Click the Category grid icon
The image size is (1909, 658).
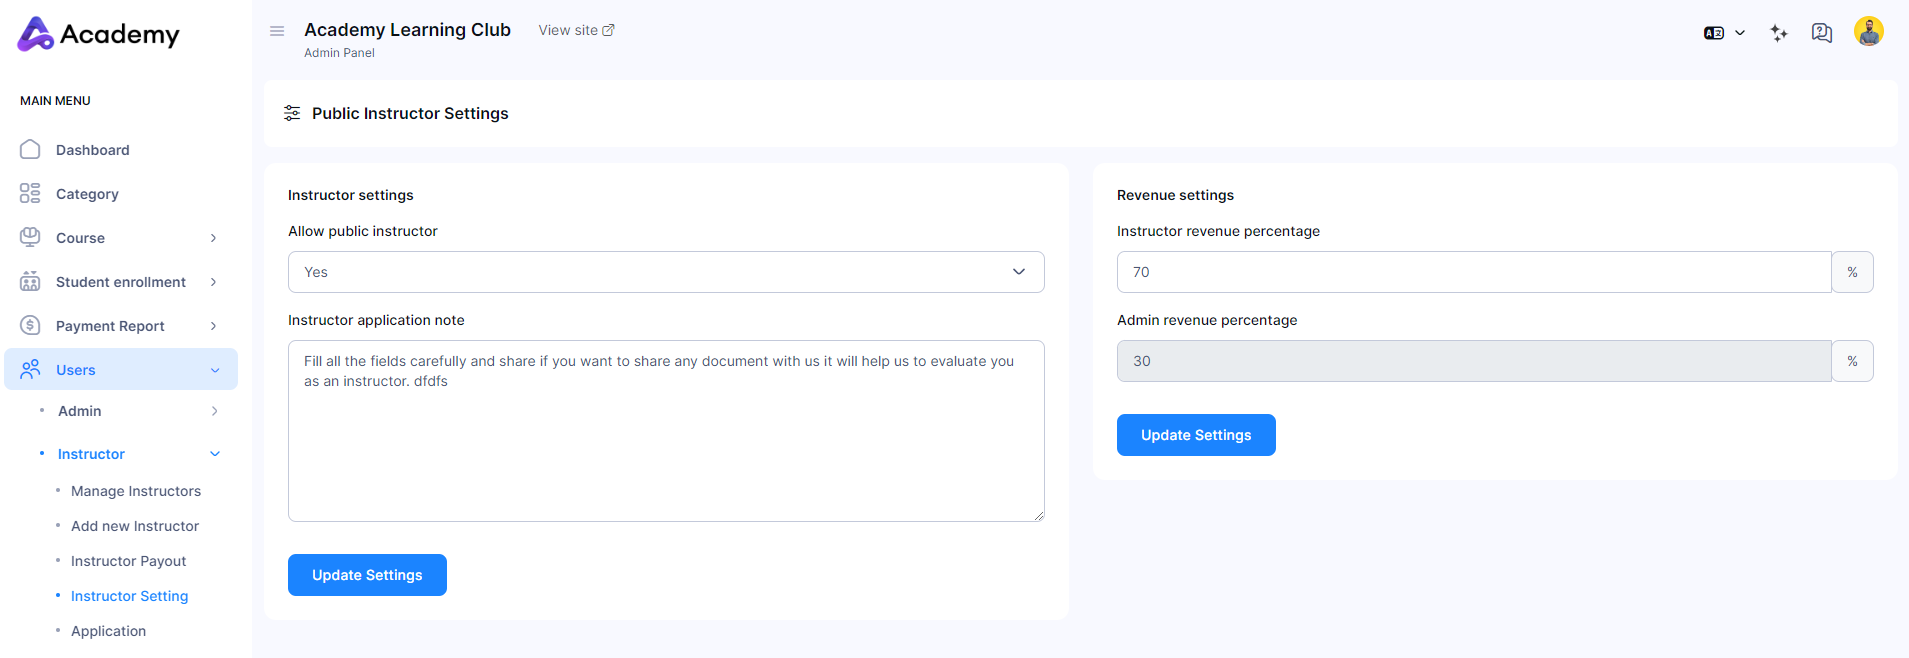[x=30, y=194]
